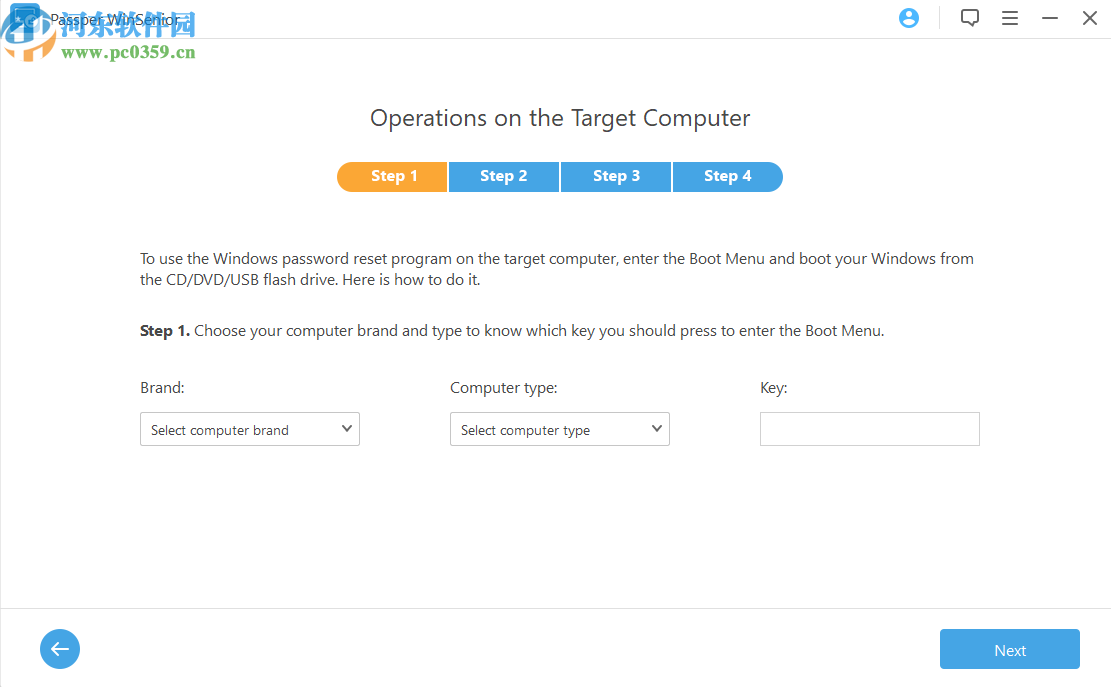1111x687 pixels.
Task: Click the Computer type field label
Action: (503, 388)
